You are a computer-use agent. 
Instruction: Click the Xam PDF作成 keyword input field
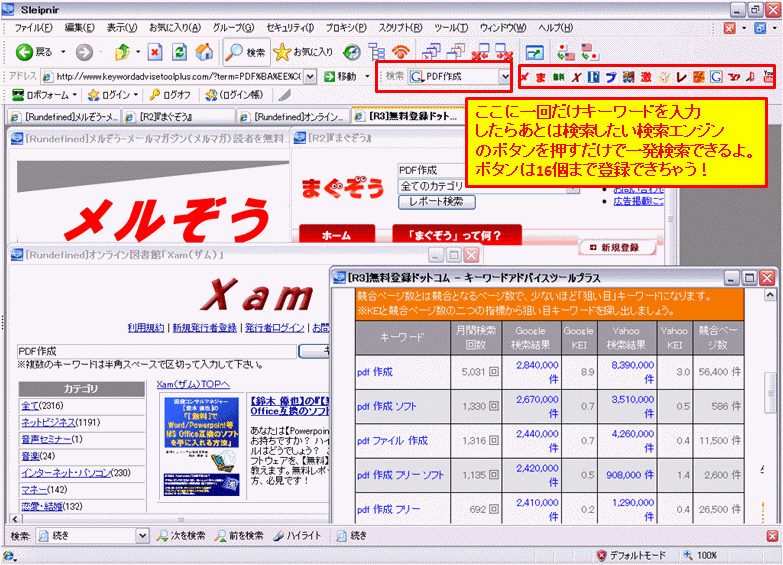(x=156, y=351)
